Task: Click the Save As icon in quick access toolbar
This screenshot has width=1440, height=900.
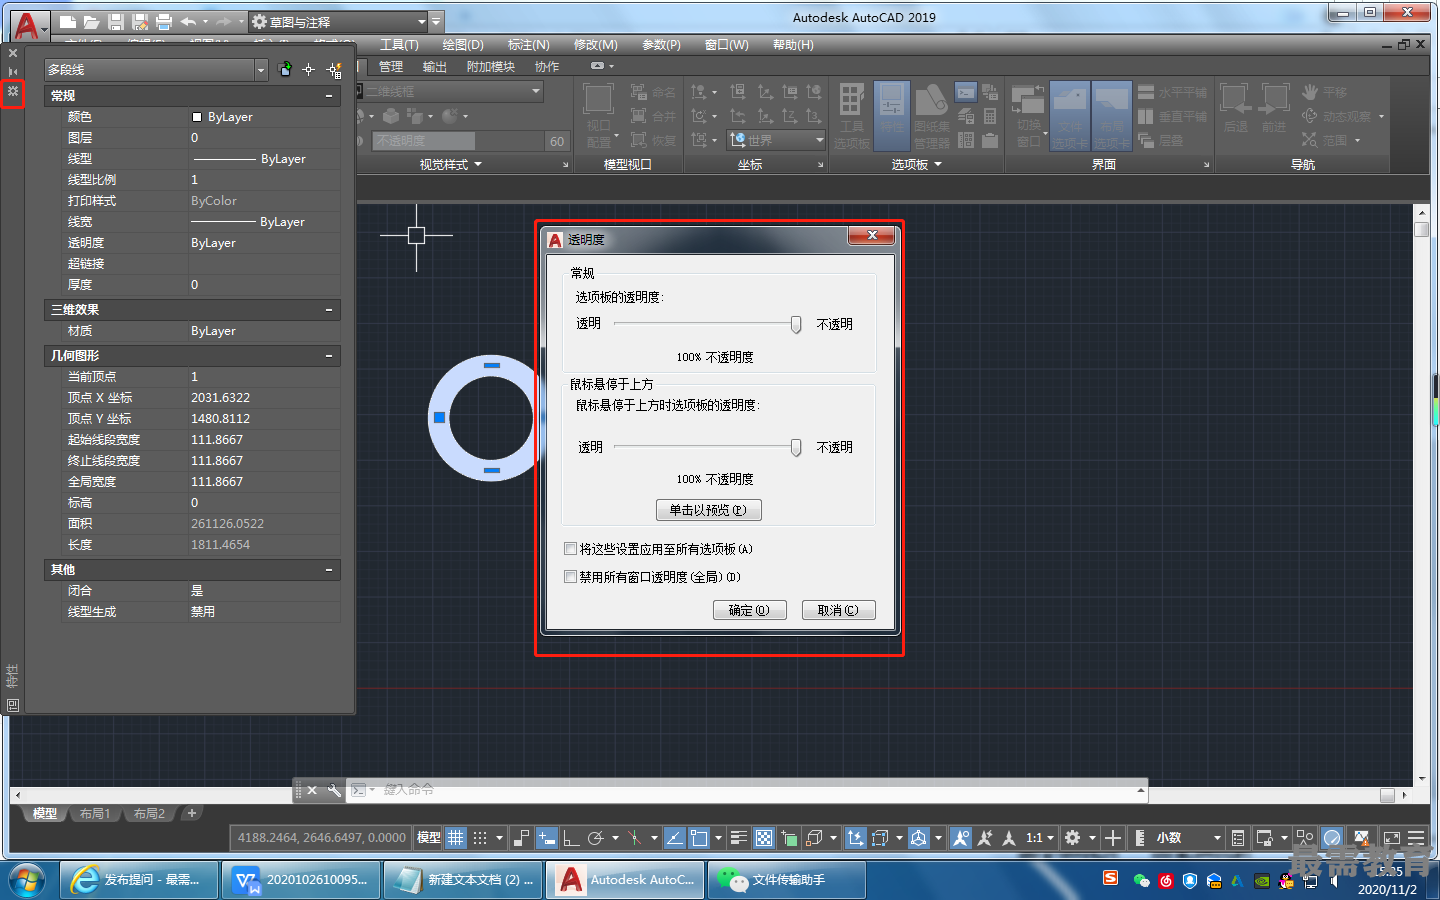Action: click(140, 21)
